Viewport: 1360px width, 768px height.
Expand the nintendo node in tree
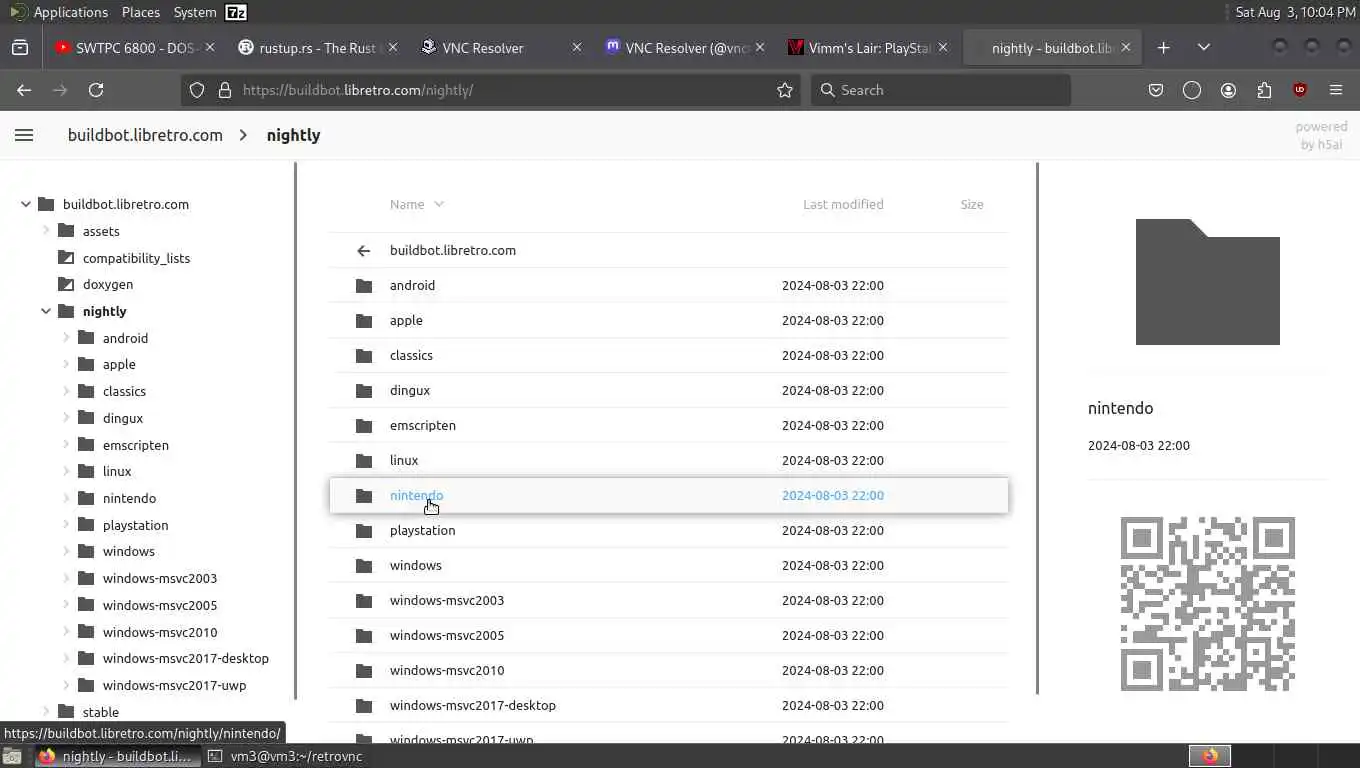coord(66,498)
